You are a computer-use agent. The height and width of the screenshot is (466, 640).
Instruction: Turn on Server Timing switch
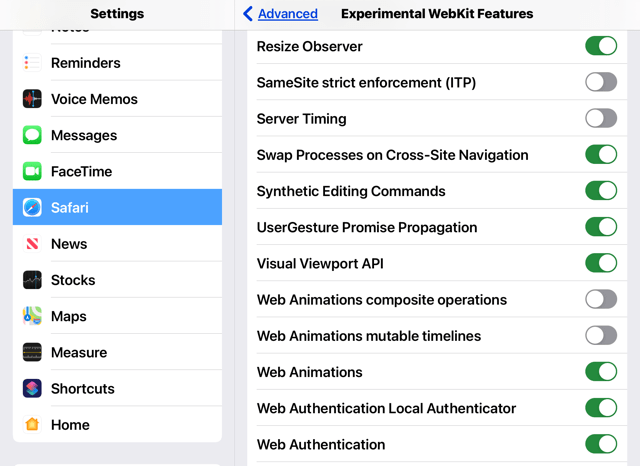[601, 118]
